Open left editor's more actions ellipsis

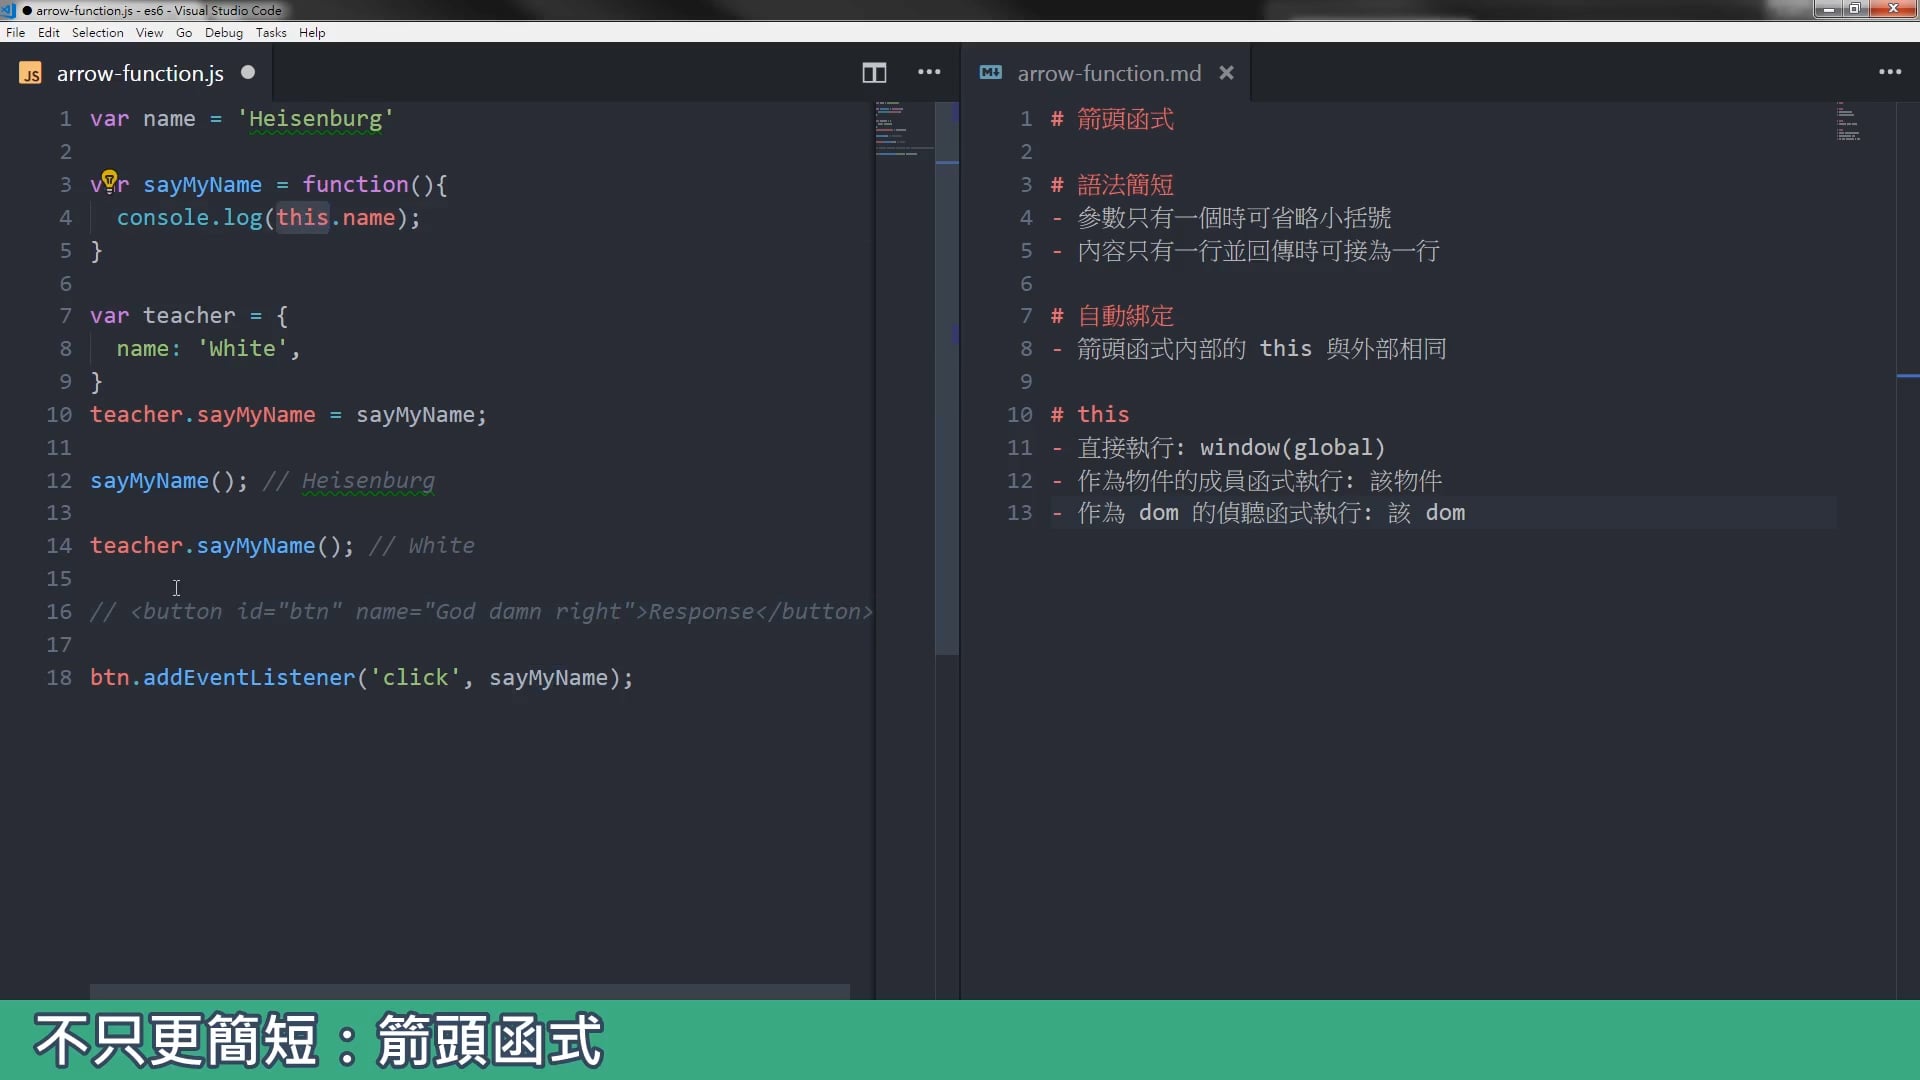(929, 72)
